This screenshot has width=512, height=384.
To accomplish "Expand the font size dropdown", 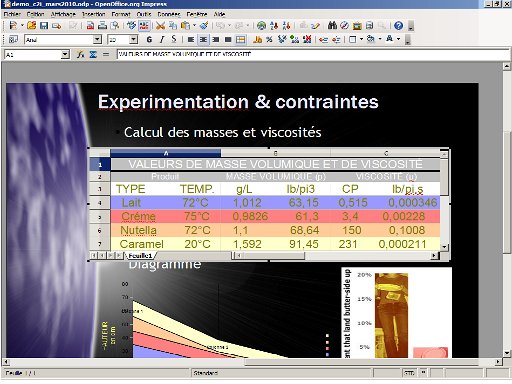I will (x=134, y=40).
